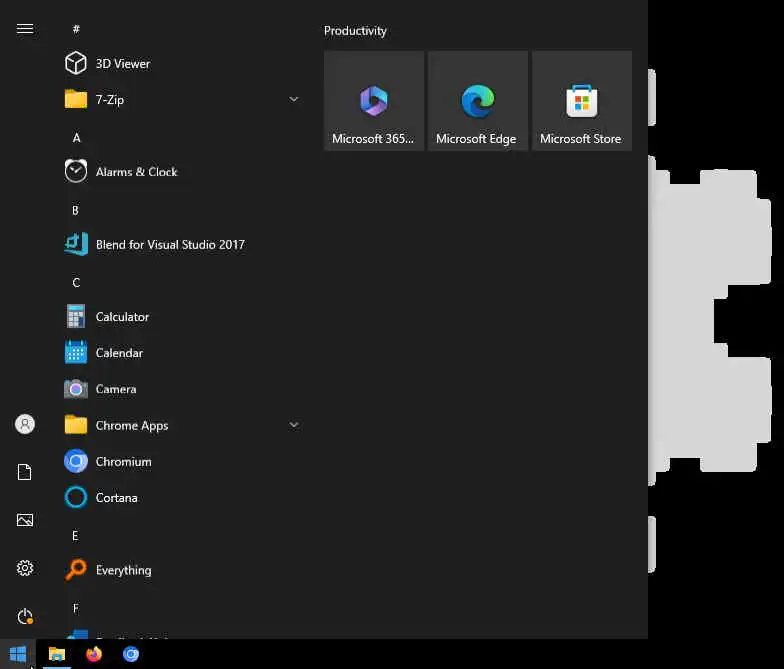The image size is (784, 669).
Task: Open the Microsoft Store tile
Action: pos(582,100)
